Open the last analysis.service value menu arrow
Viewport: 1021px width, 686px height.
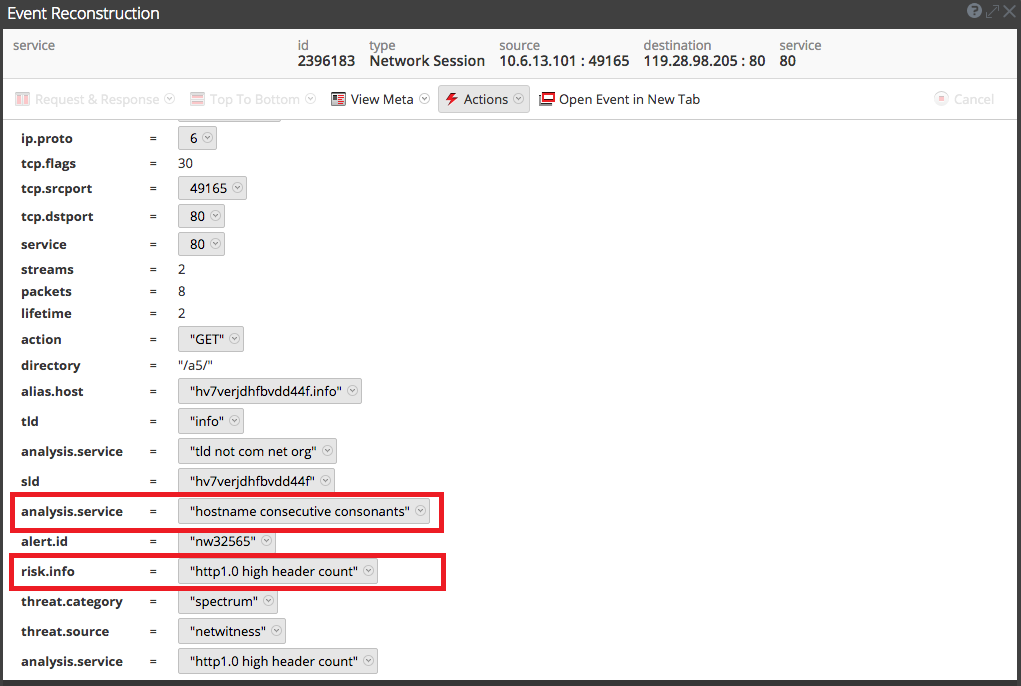369,661
